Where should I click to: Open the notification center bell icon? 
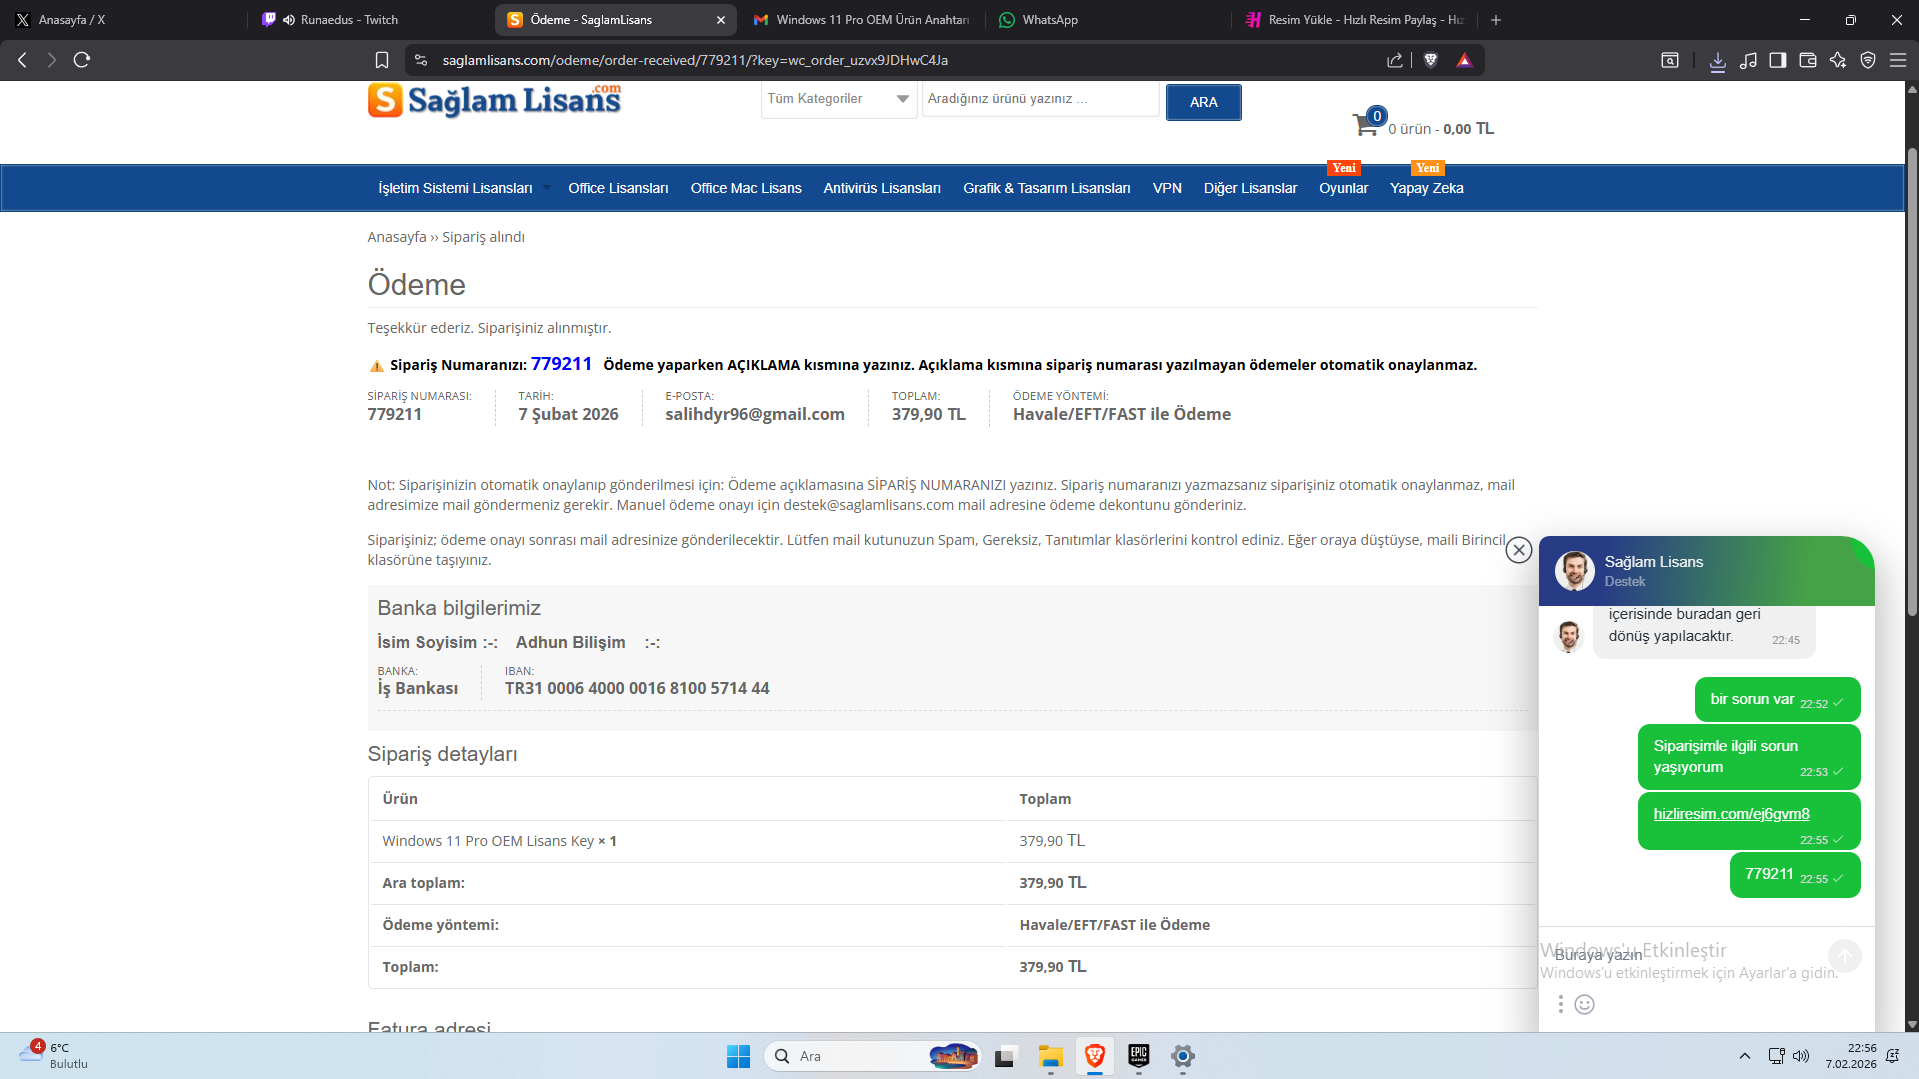1892,1056
